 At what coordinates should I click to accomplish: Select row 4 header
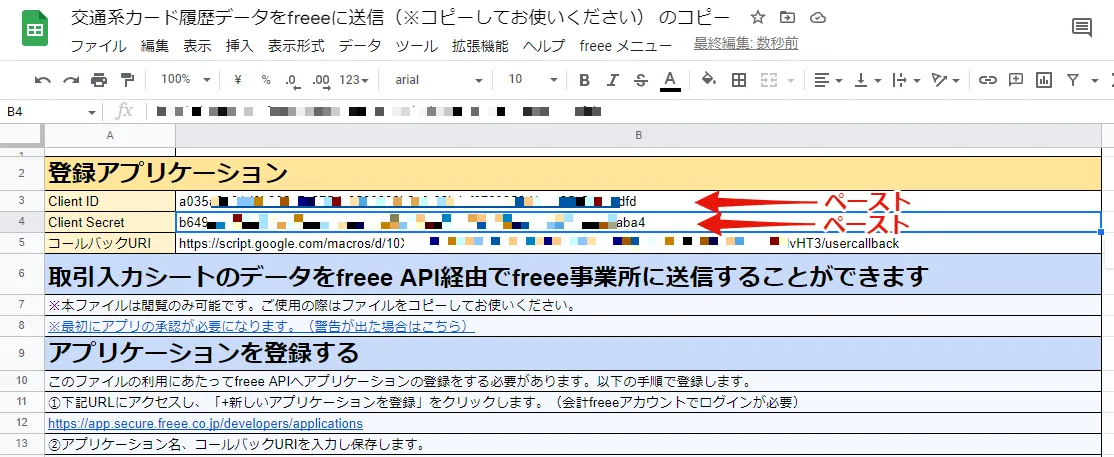22,222
